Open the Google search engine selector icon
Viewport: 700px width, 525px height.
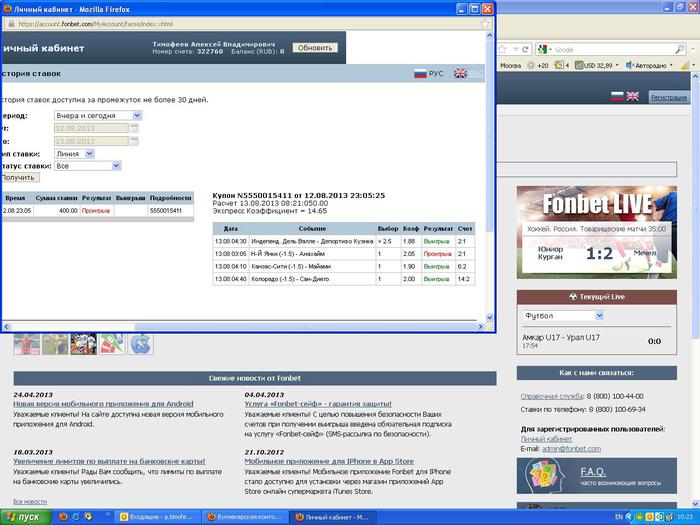[x=545, y=49]
